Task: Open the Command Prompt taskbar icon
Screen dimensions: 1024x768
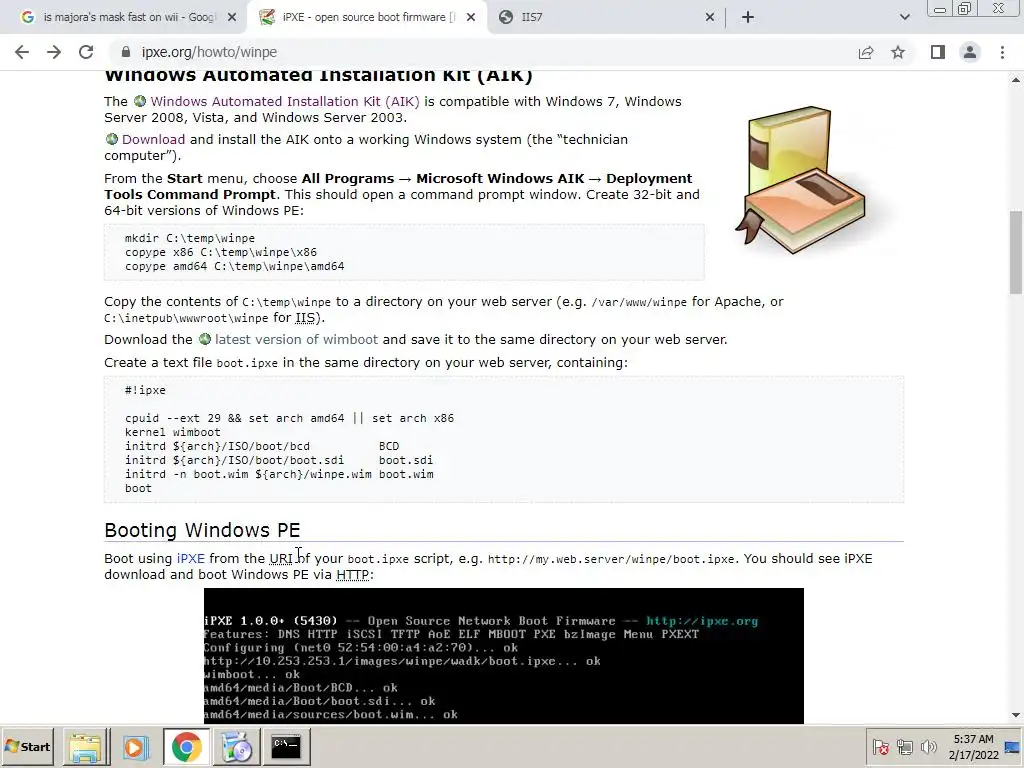Action: 286,747
